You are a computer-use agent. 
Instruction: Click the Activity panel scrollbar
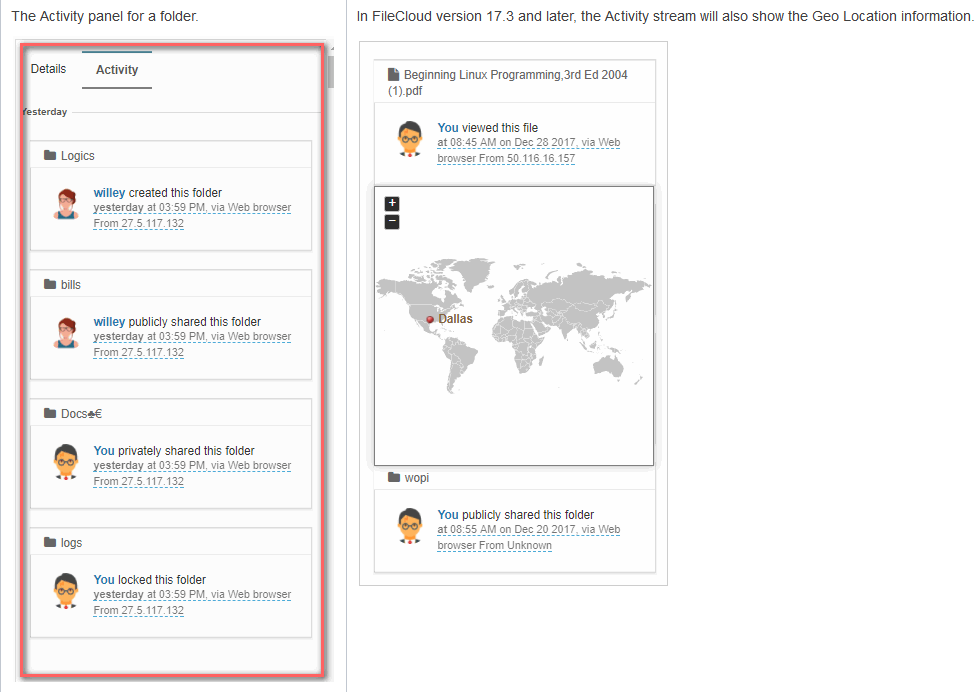(x=331, y=70)
